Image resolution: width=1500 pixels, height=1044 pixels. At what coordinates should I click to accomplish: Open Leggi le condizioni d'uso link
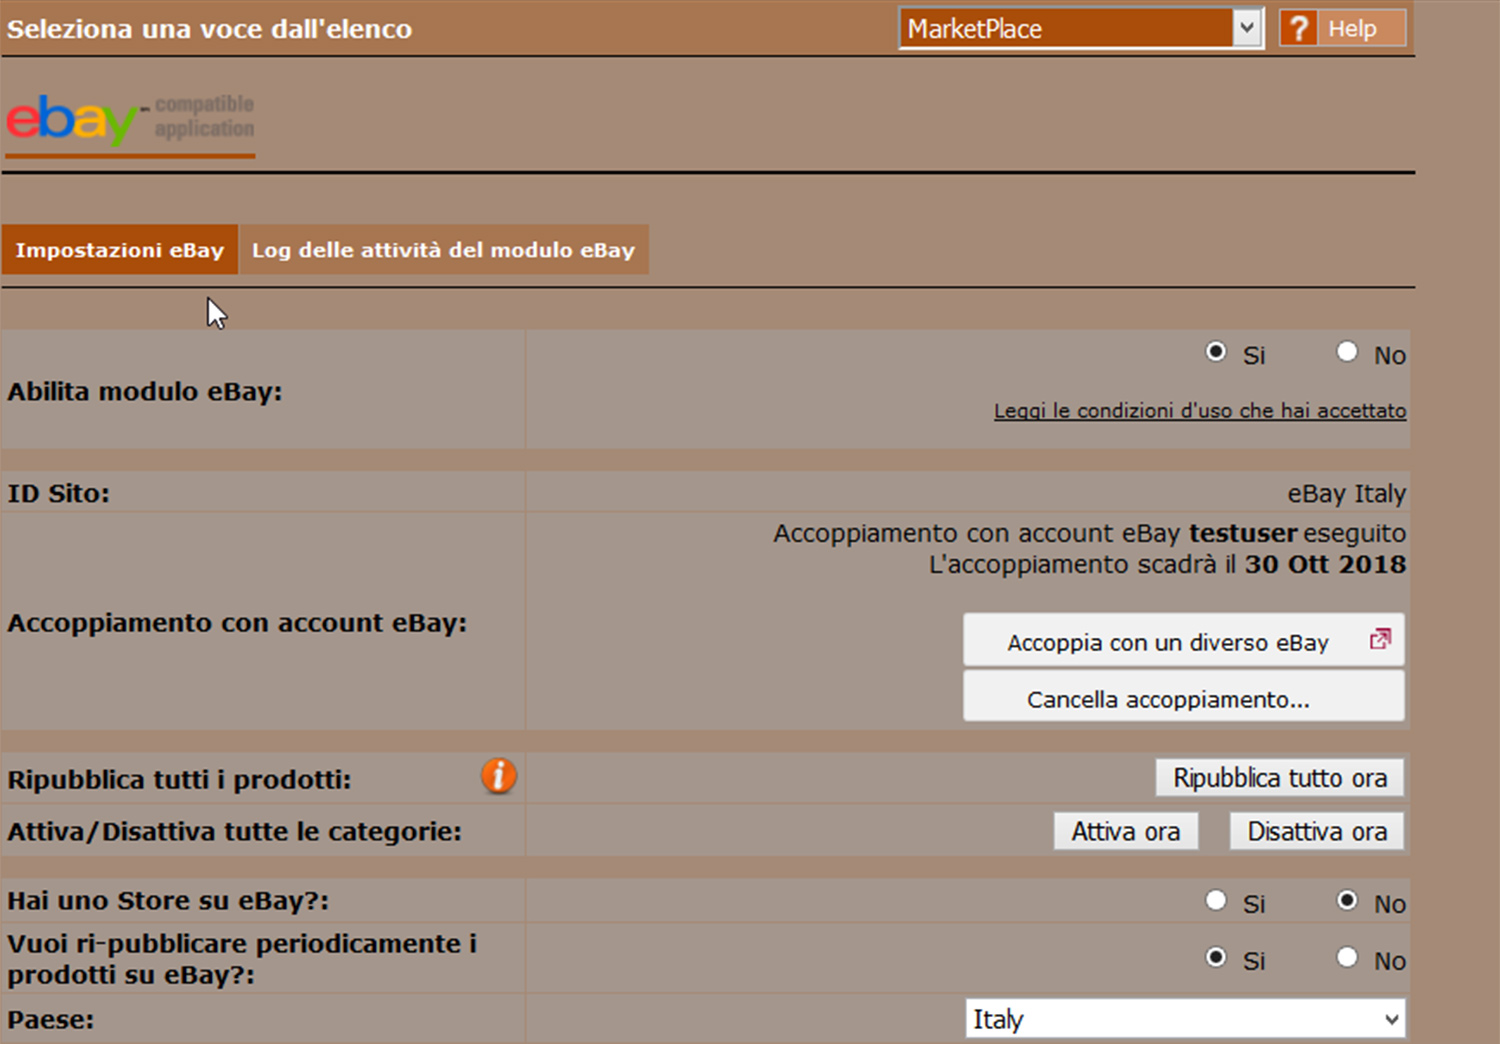pyautogui.click(x=1200, y=411)
